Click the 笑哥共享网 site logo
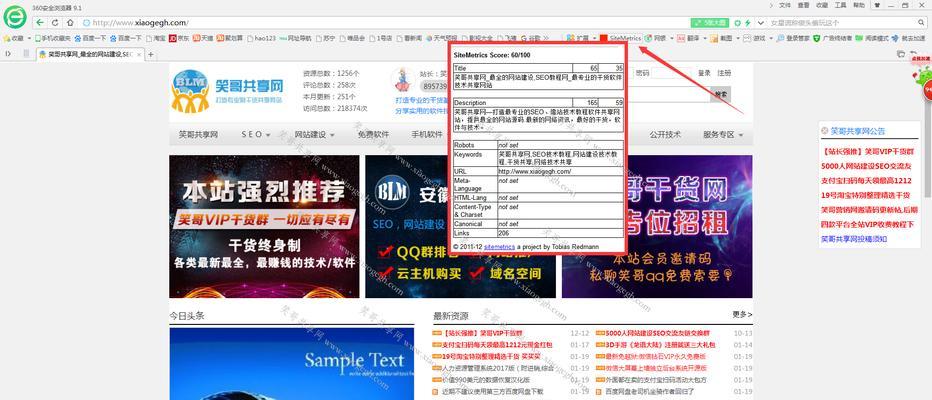This screenshot has width=932, height=400. tap(228, 91)
